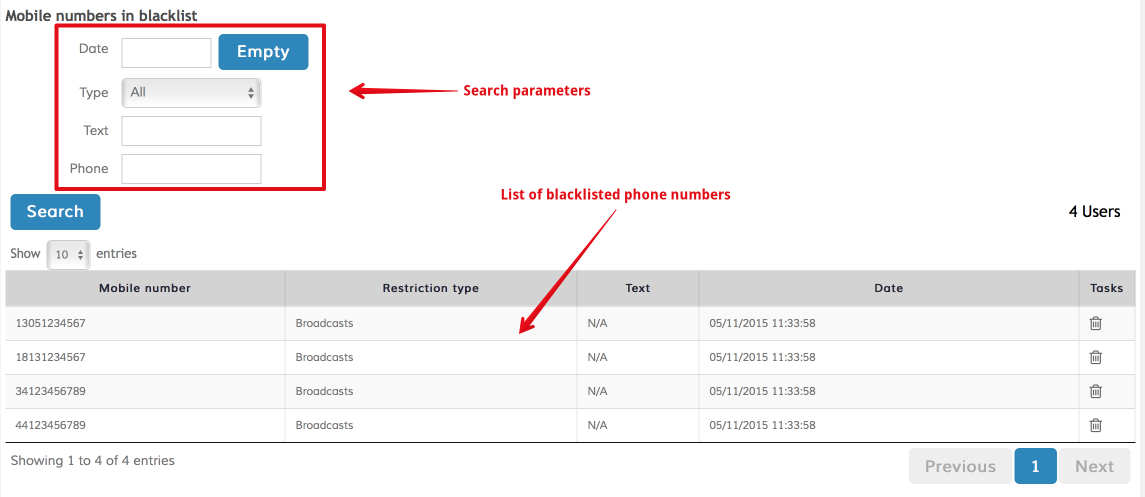Click the Tasks column header
The image size is (1145, 497).
[x=1106, y=288]
